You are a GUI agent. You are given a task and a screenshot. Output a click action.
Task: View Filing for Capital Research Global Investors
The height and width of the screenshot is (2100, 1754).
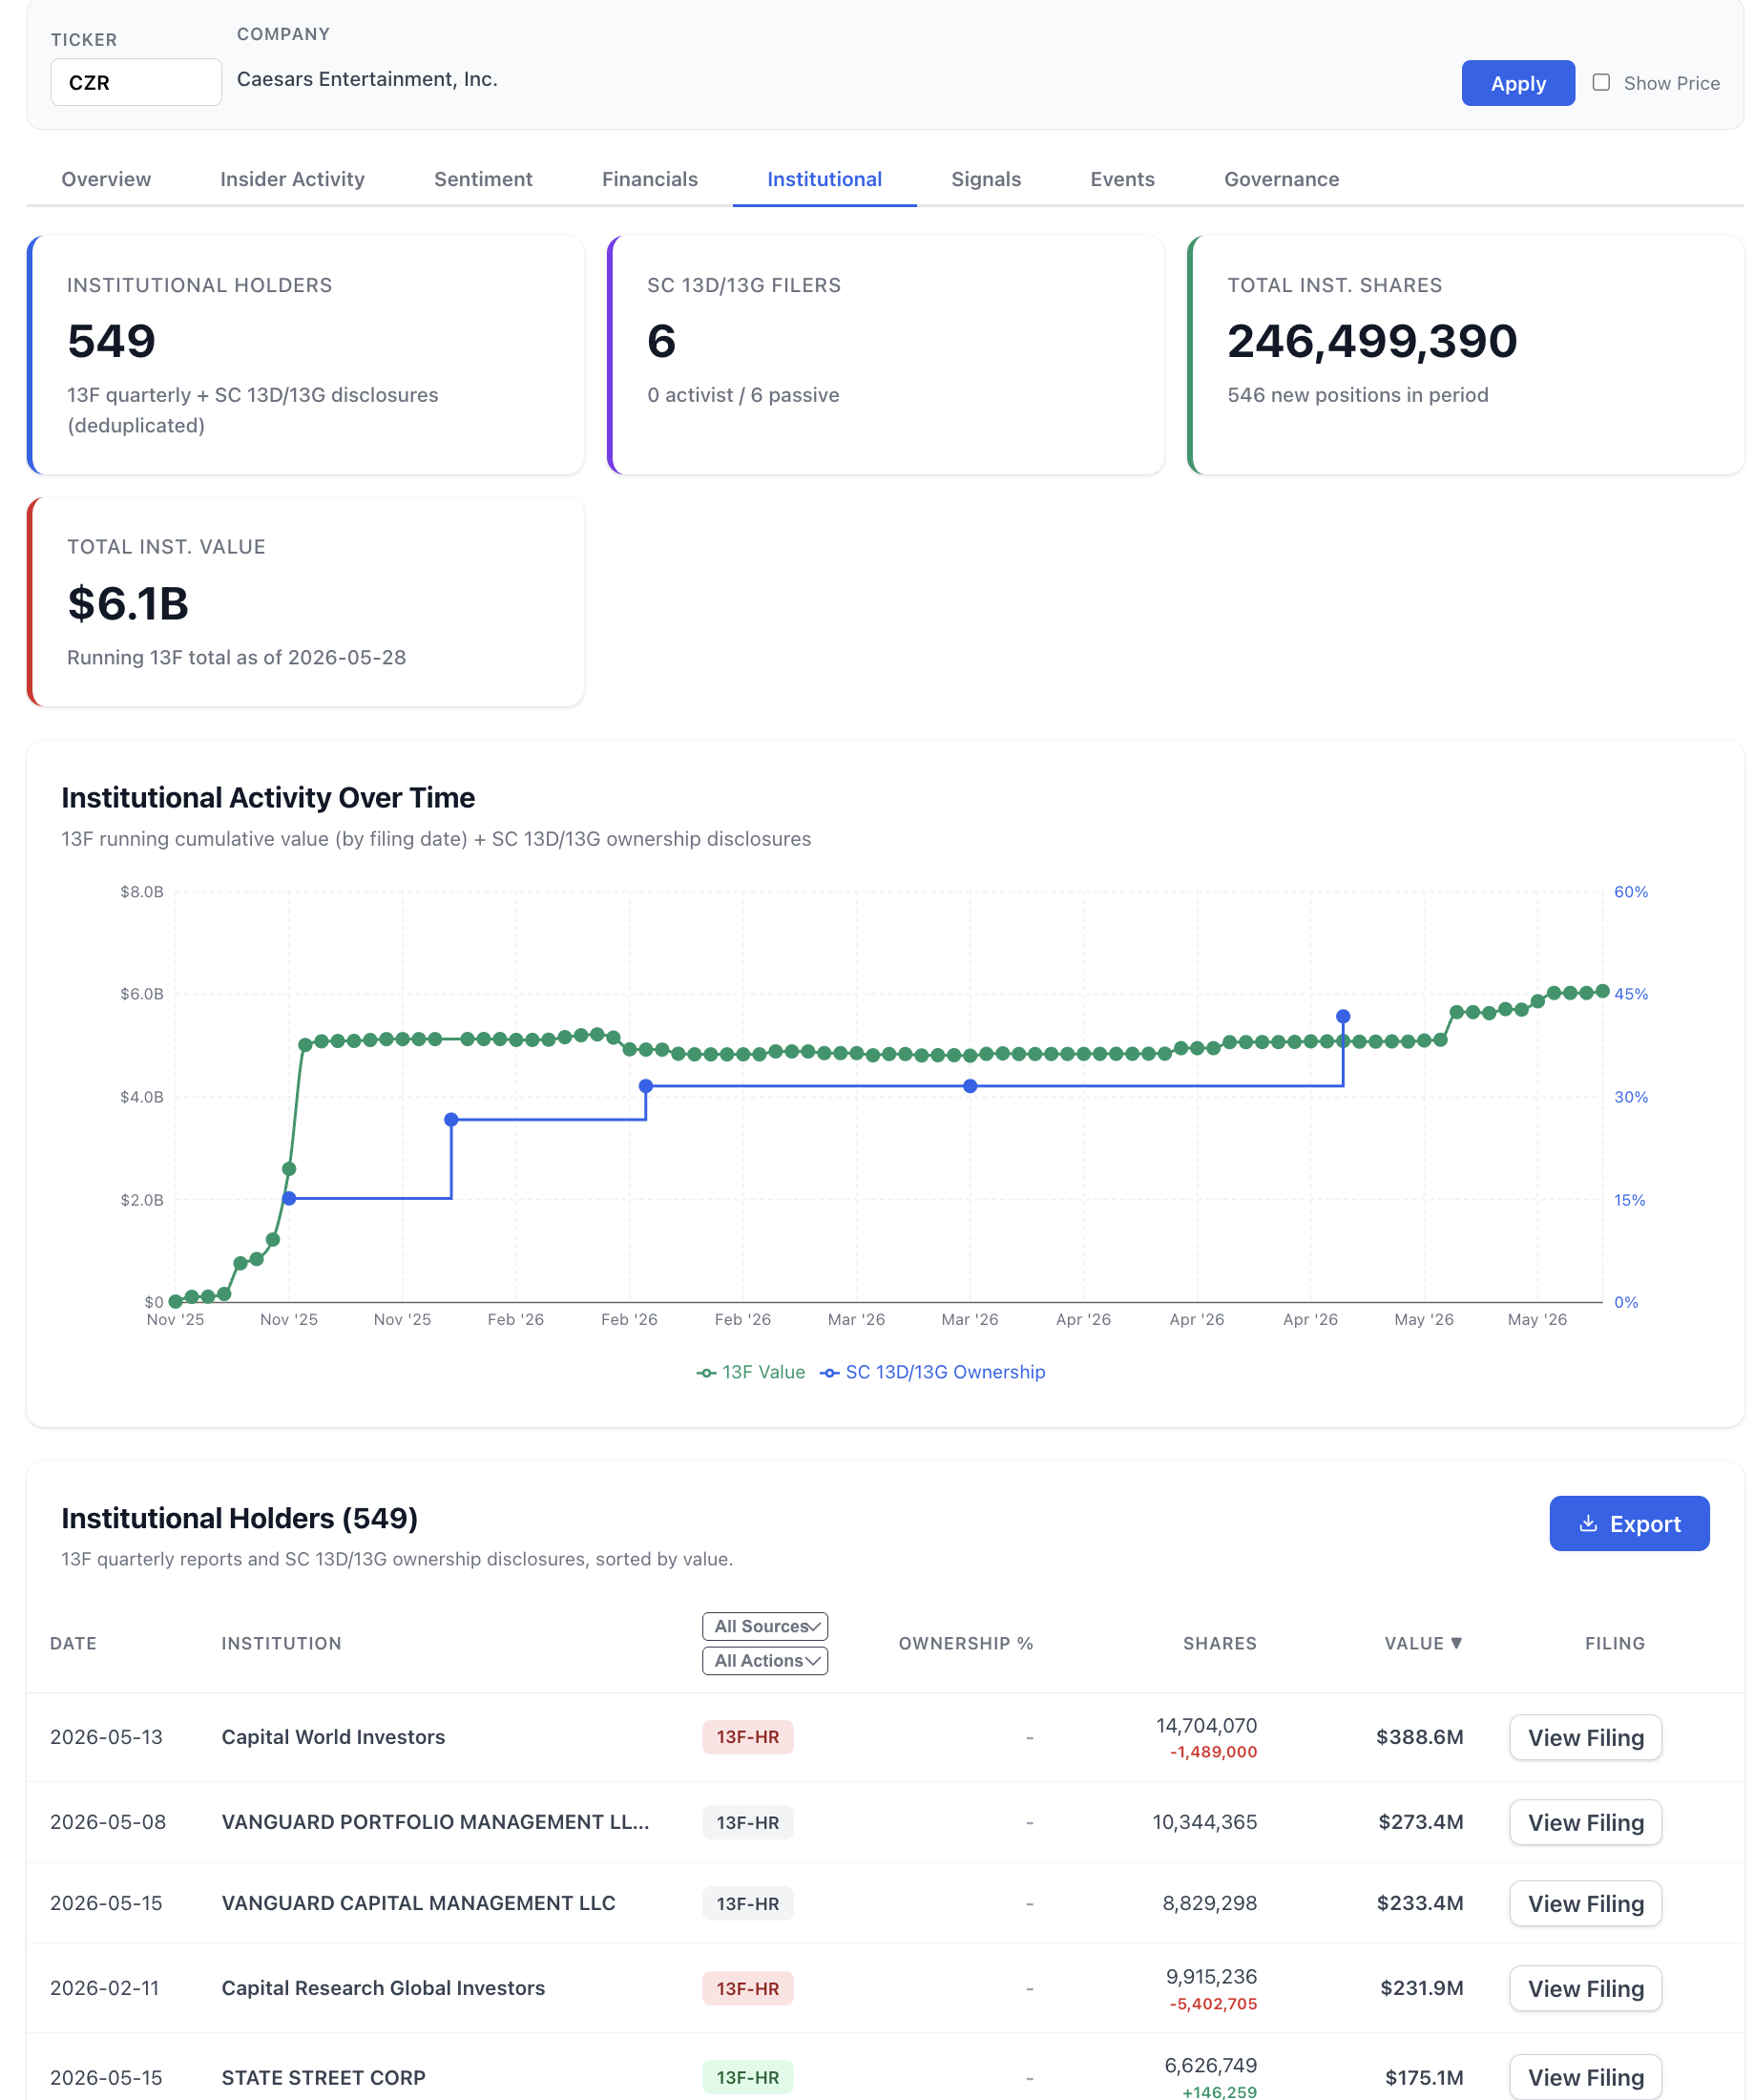click(1584, 1988)
